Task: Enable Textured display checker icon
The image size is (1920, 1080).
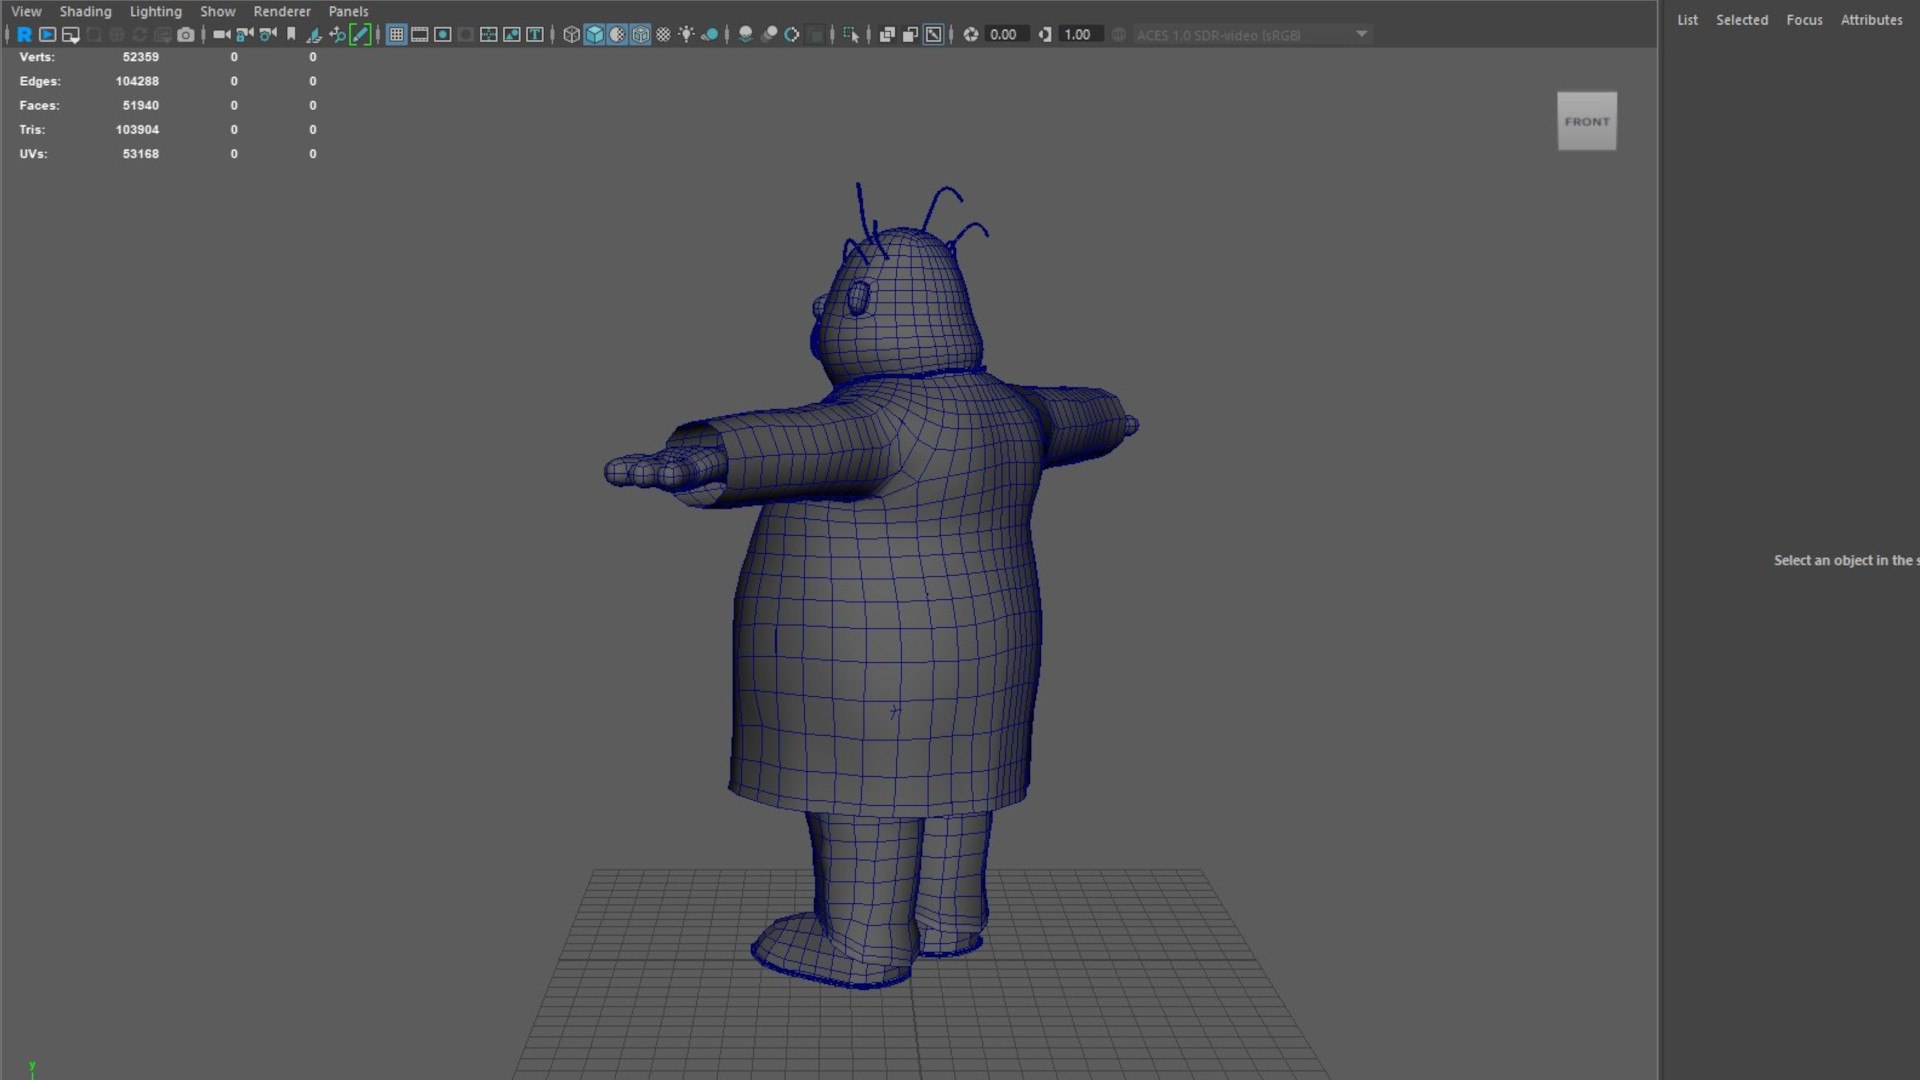Action: tap(663, 34)
